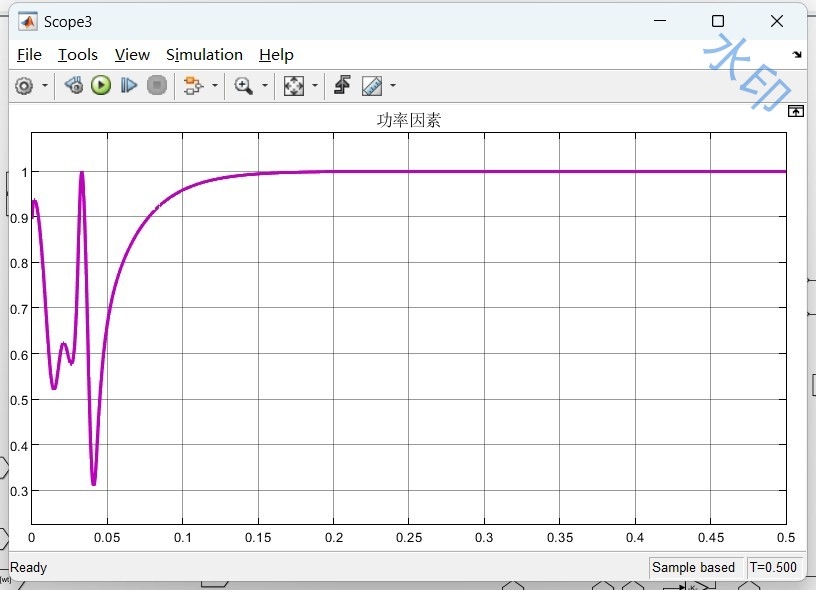Expand the configuration gear dropdown arrow
Image resolution: width=816 pixels, height=590 pixels.
[45, 86]
